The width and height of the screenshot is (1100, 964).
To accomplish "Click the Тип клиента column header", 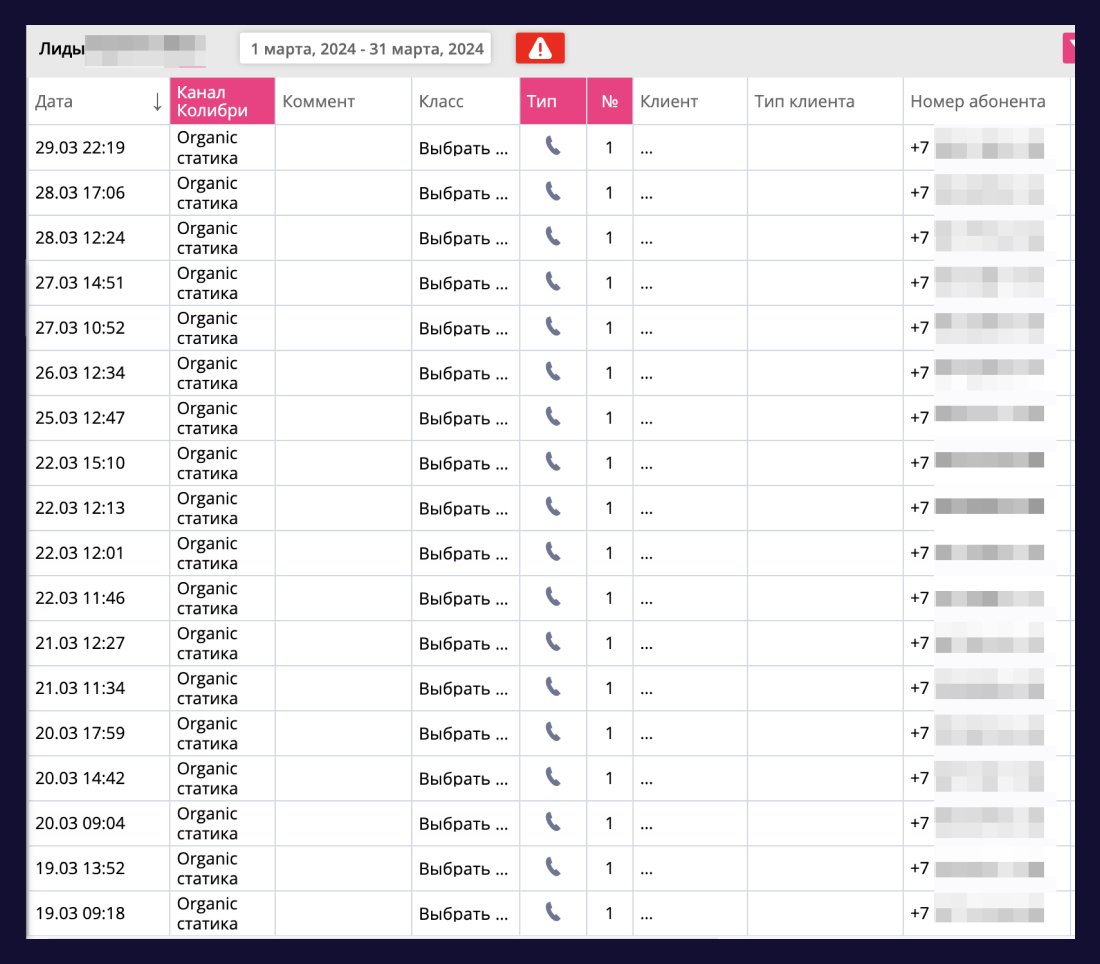I will coord(825,101).
